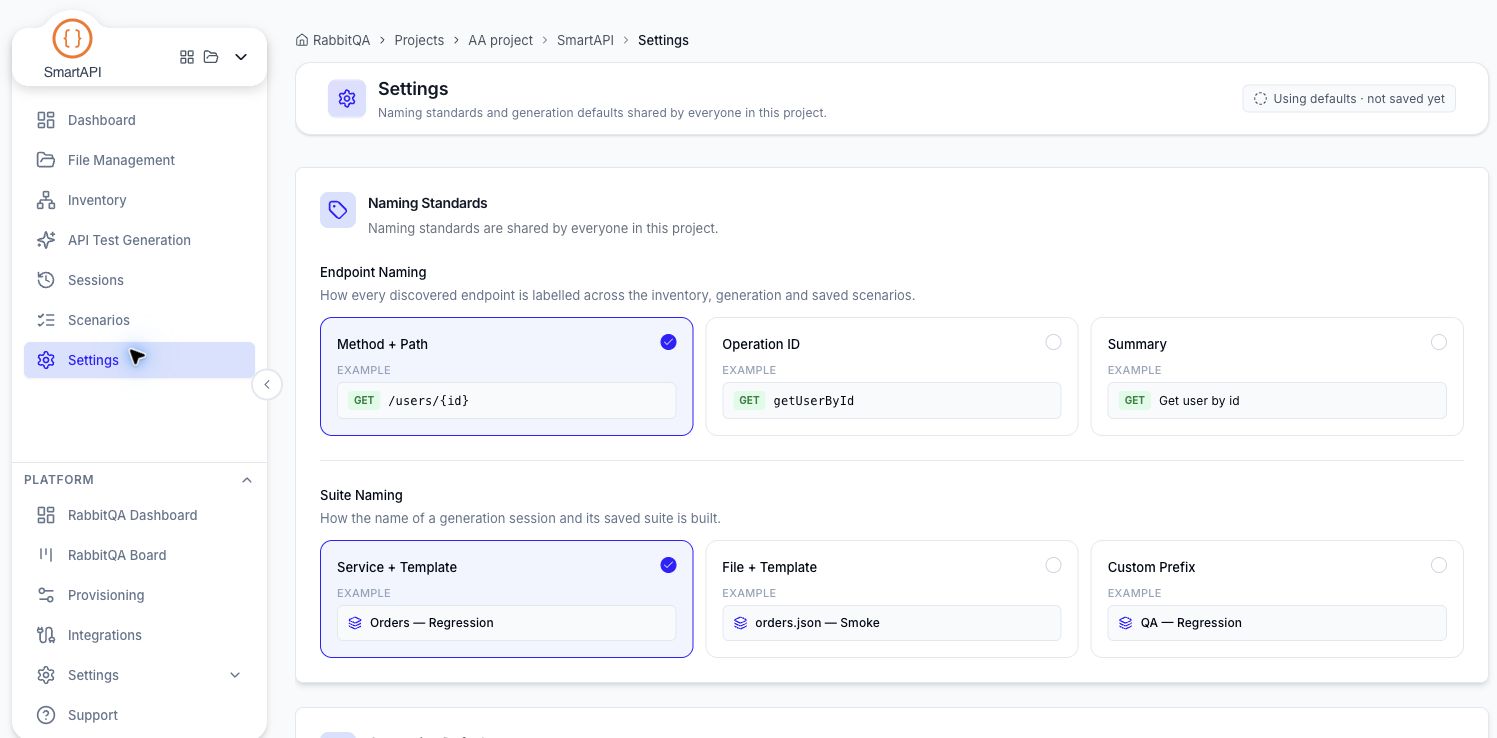Select Operation ID endpoint naming
1497x738 pixels.
(x=892, y=377)
